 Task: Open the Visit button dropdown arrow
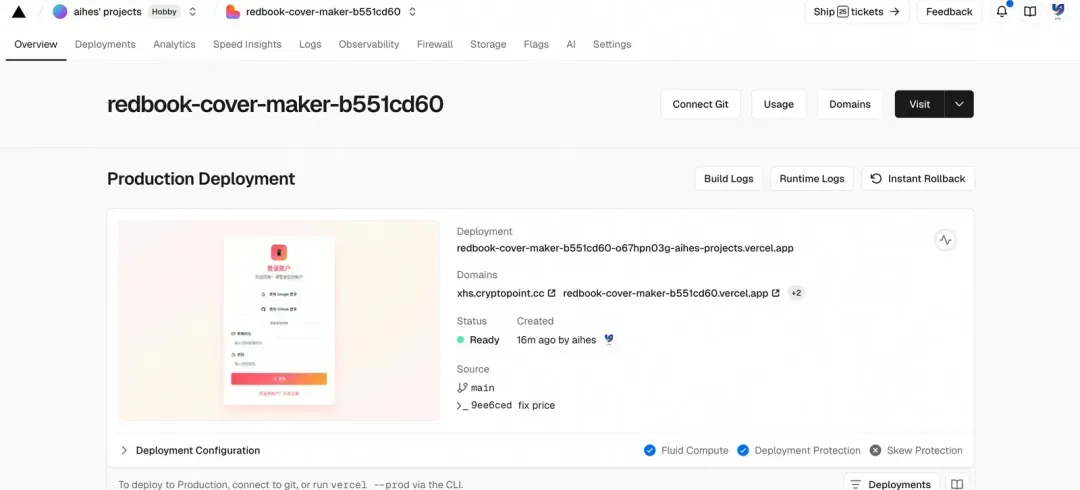coord(959,104)
